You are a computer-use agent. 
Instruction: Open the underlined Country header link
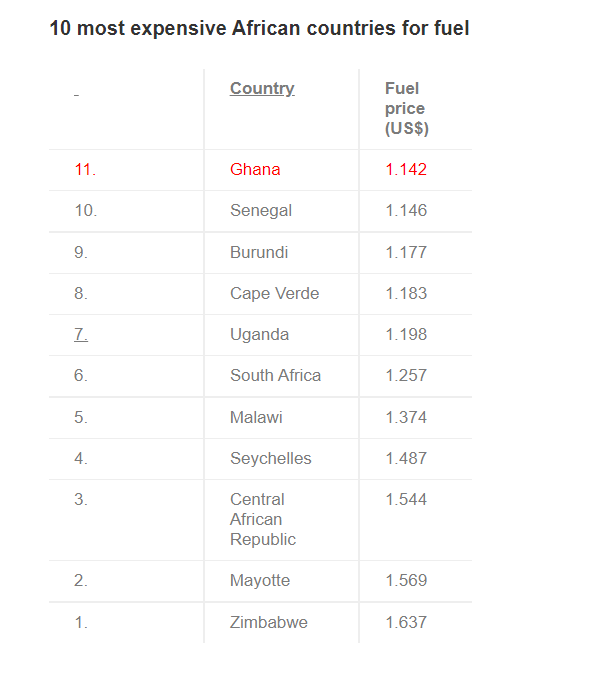(x=262, y=89)
